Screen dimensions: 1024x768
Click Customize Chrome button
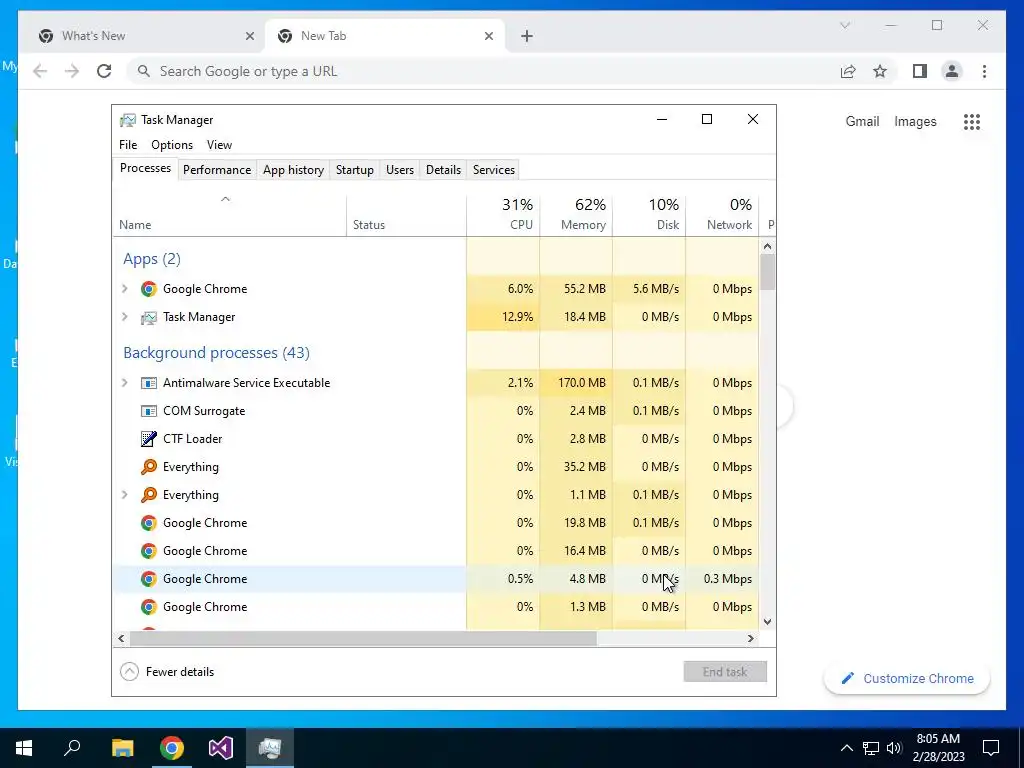coord(907,679)
